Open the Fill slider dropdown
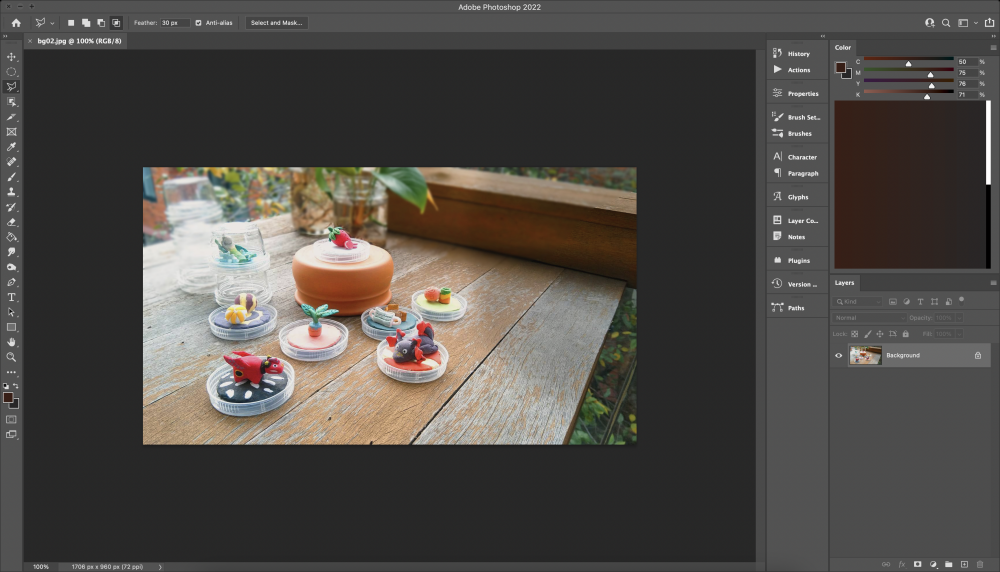 [959, 334]
